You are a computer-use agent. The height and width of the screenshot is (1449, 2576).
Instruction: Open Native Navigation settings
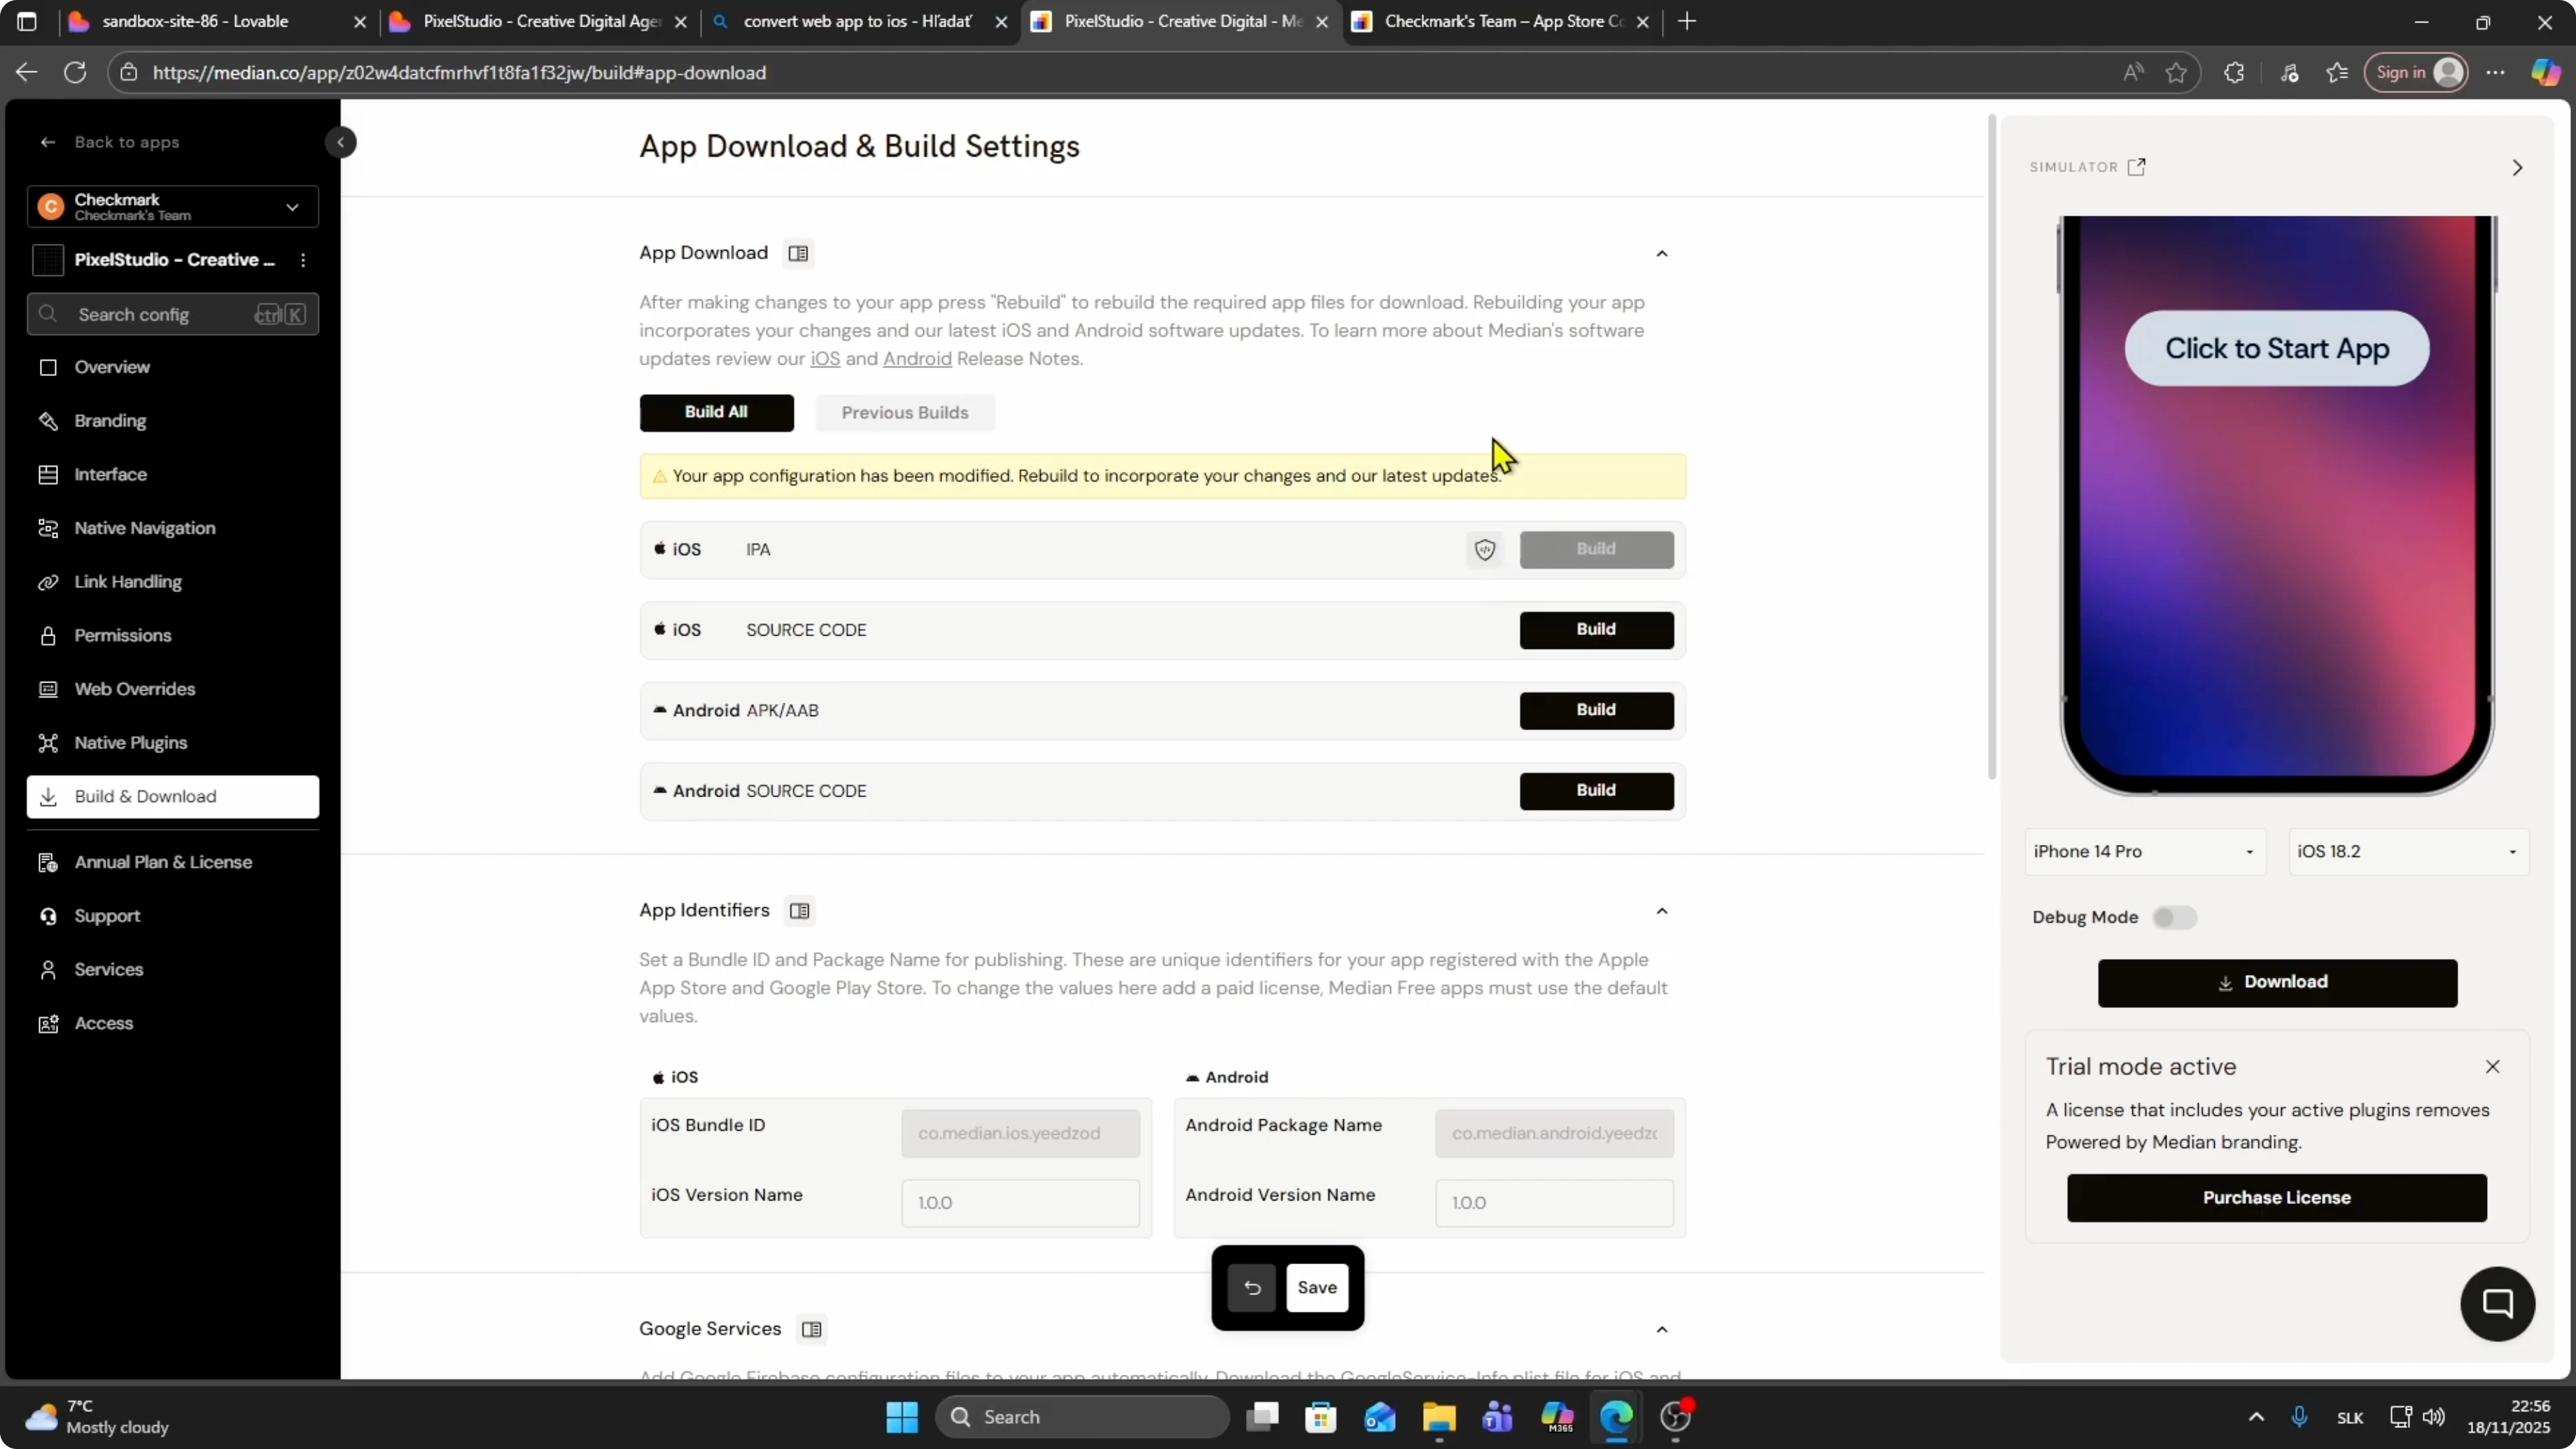pos(173,528)
